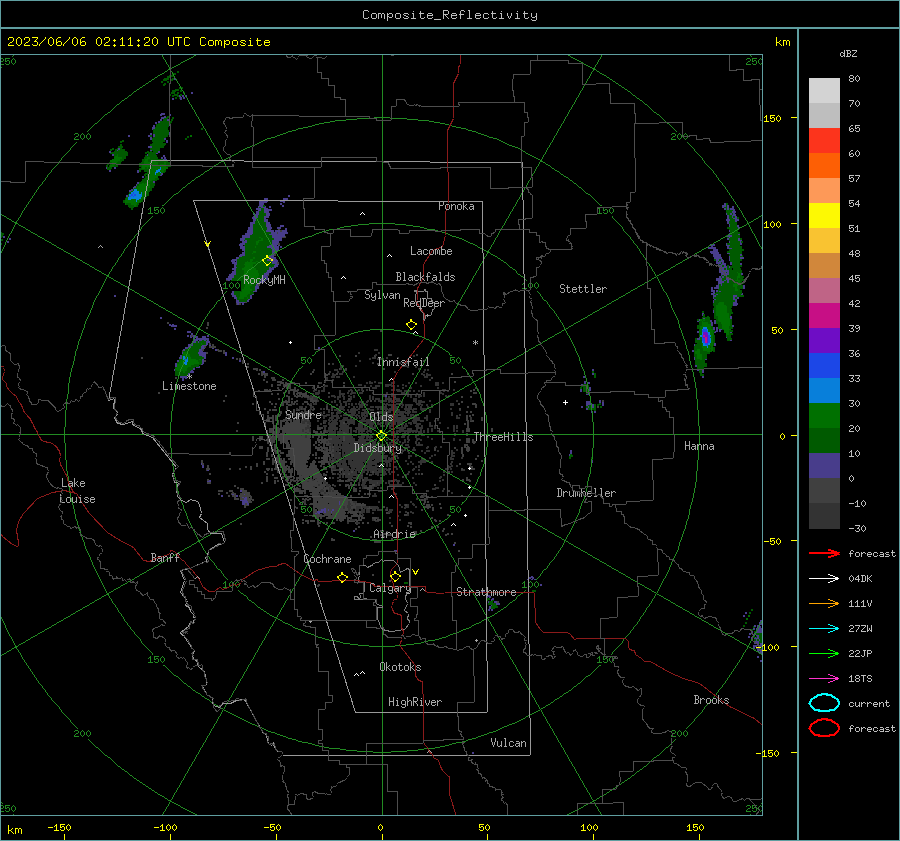Click the Brooks city label
The height and width of the screenshot is (841, 900).
(711, 700)
